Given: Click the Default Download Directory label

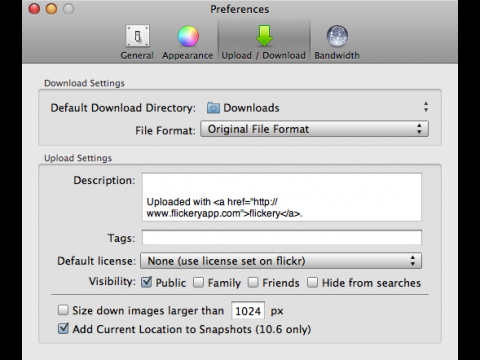Looking at the screenshot, I should [123, 108].
